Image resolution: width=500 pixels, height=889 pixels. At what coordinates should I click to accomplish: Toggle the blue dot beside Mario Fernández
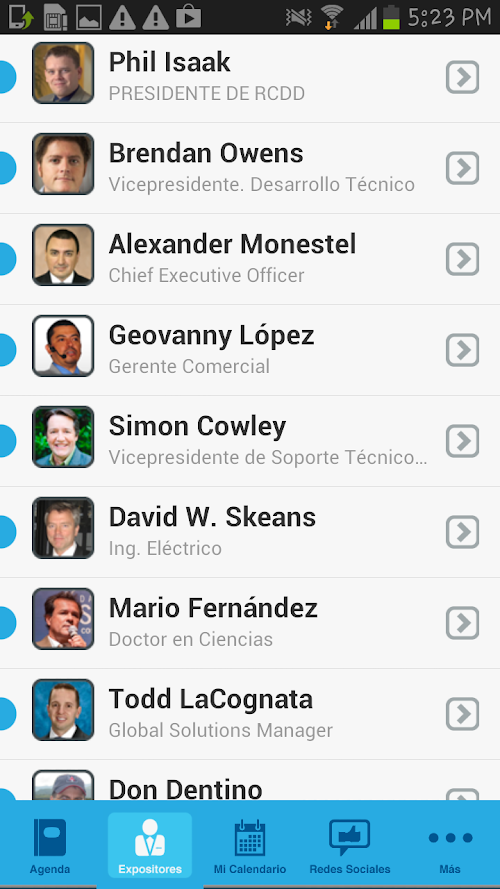(5, 623)
